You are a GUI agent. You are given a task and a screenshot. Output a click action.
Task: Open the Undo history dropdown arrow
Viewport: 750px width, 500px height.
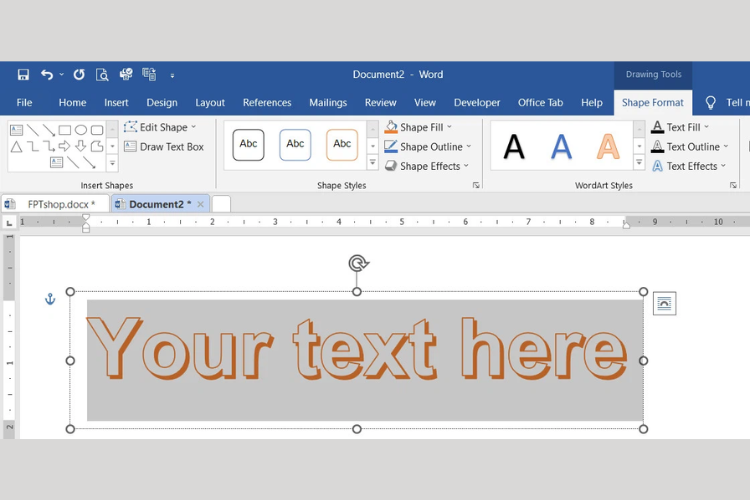pos(62,75)
